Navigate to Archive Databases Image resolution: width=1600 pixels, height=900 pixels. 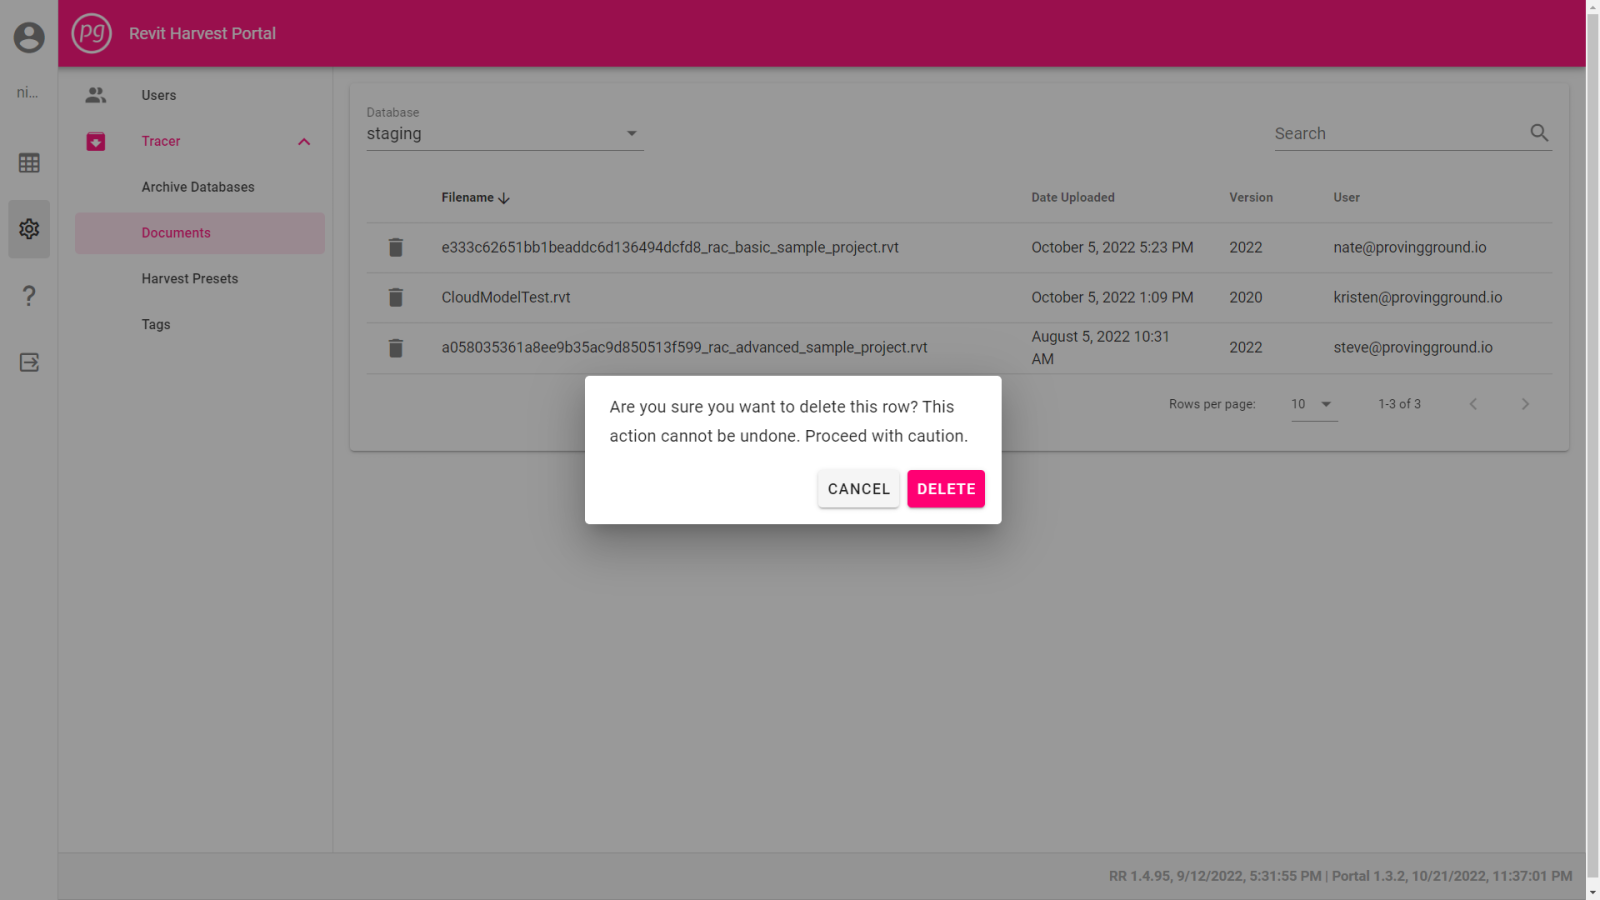click(198, 187)
